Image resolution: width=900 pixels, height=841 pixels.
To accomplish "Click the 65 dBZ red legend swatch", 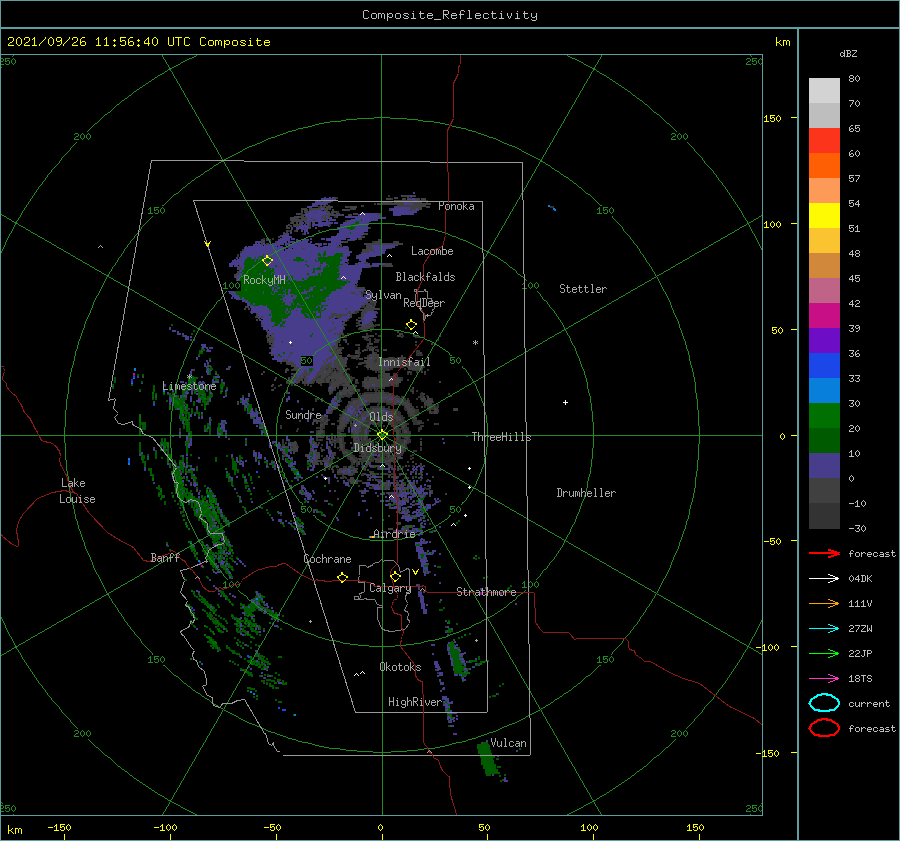I will point(824,141).
